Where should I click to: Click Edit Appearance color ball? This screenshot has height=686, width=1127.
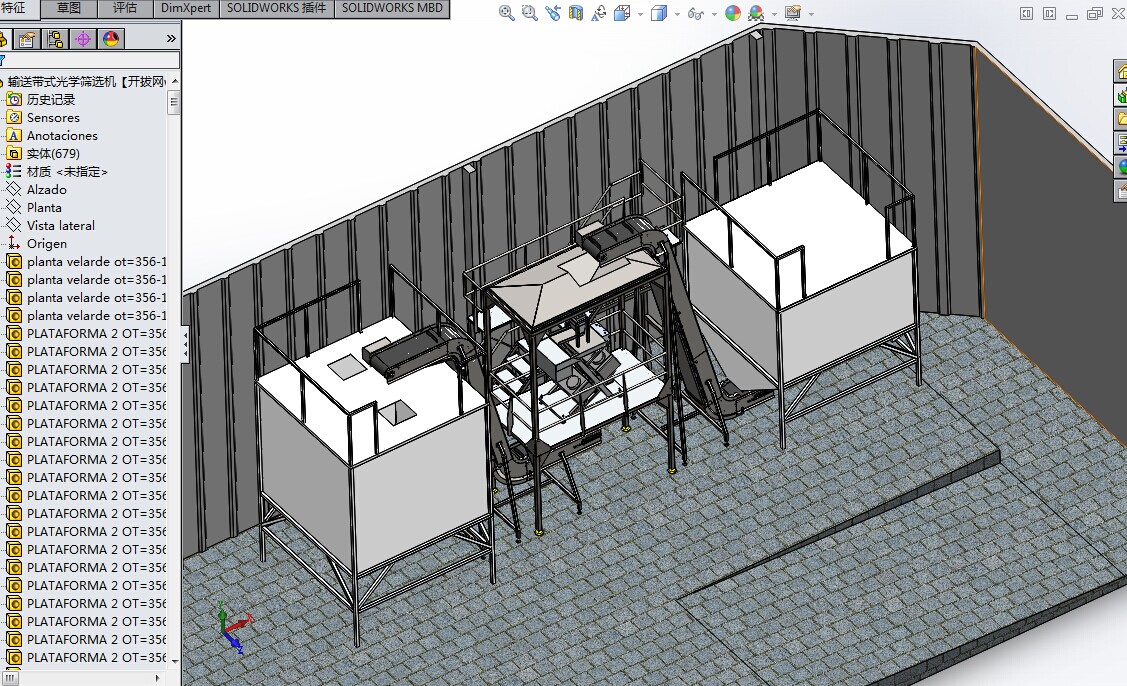(732, 13)
